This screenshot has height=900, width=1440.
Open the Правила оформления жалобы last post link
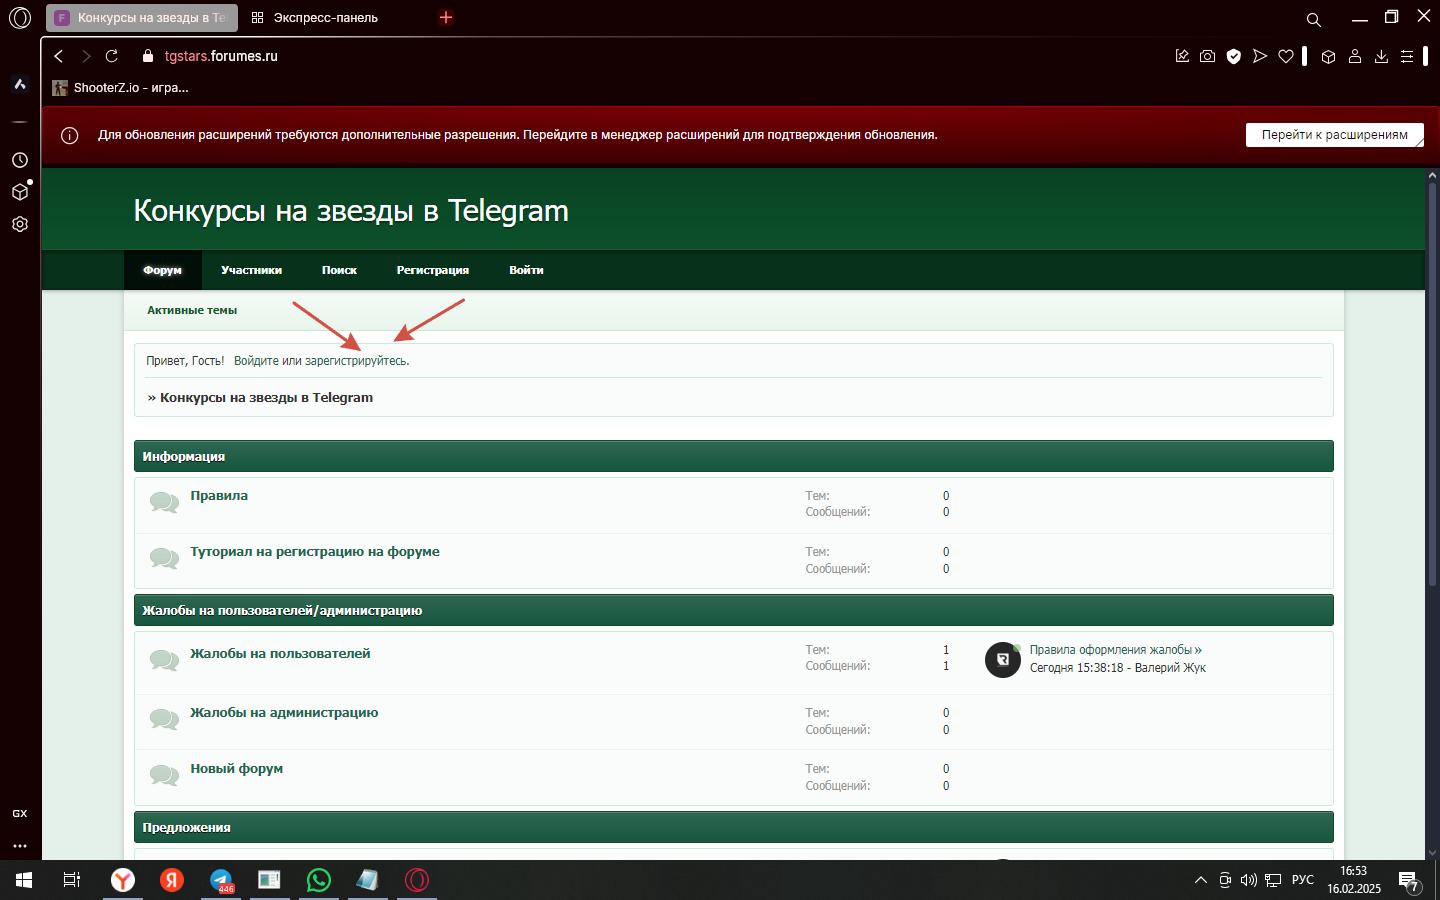(x=1115, y=650)
